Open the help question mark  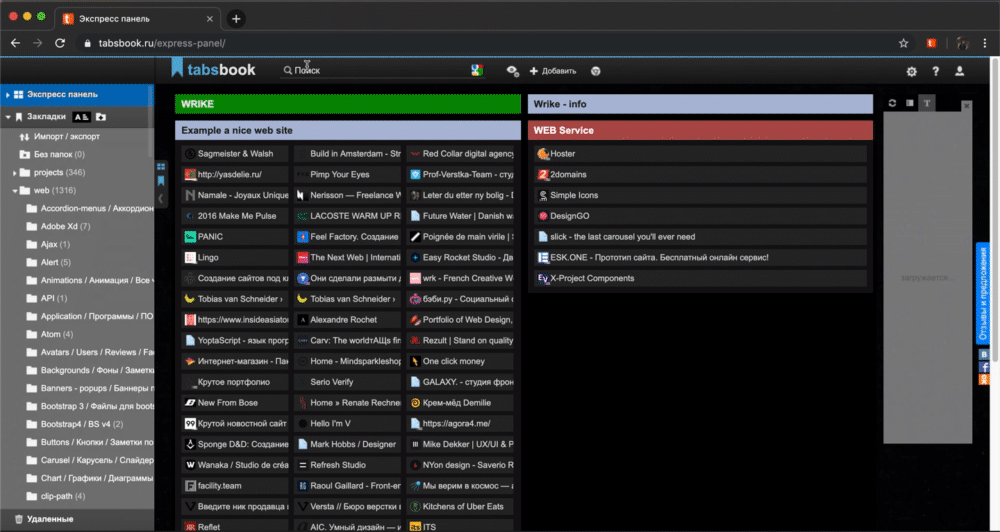[936, 71]
